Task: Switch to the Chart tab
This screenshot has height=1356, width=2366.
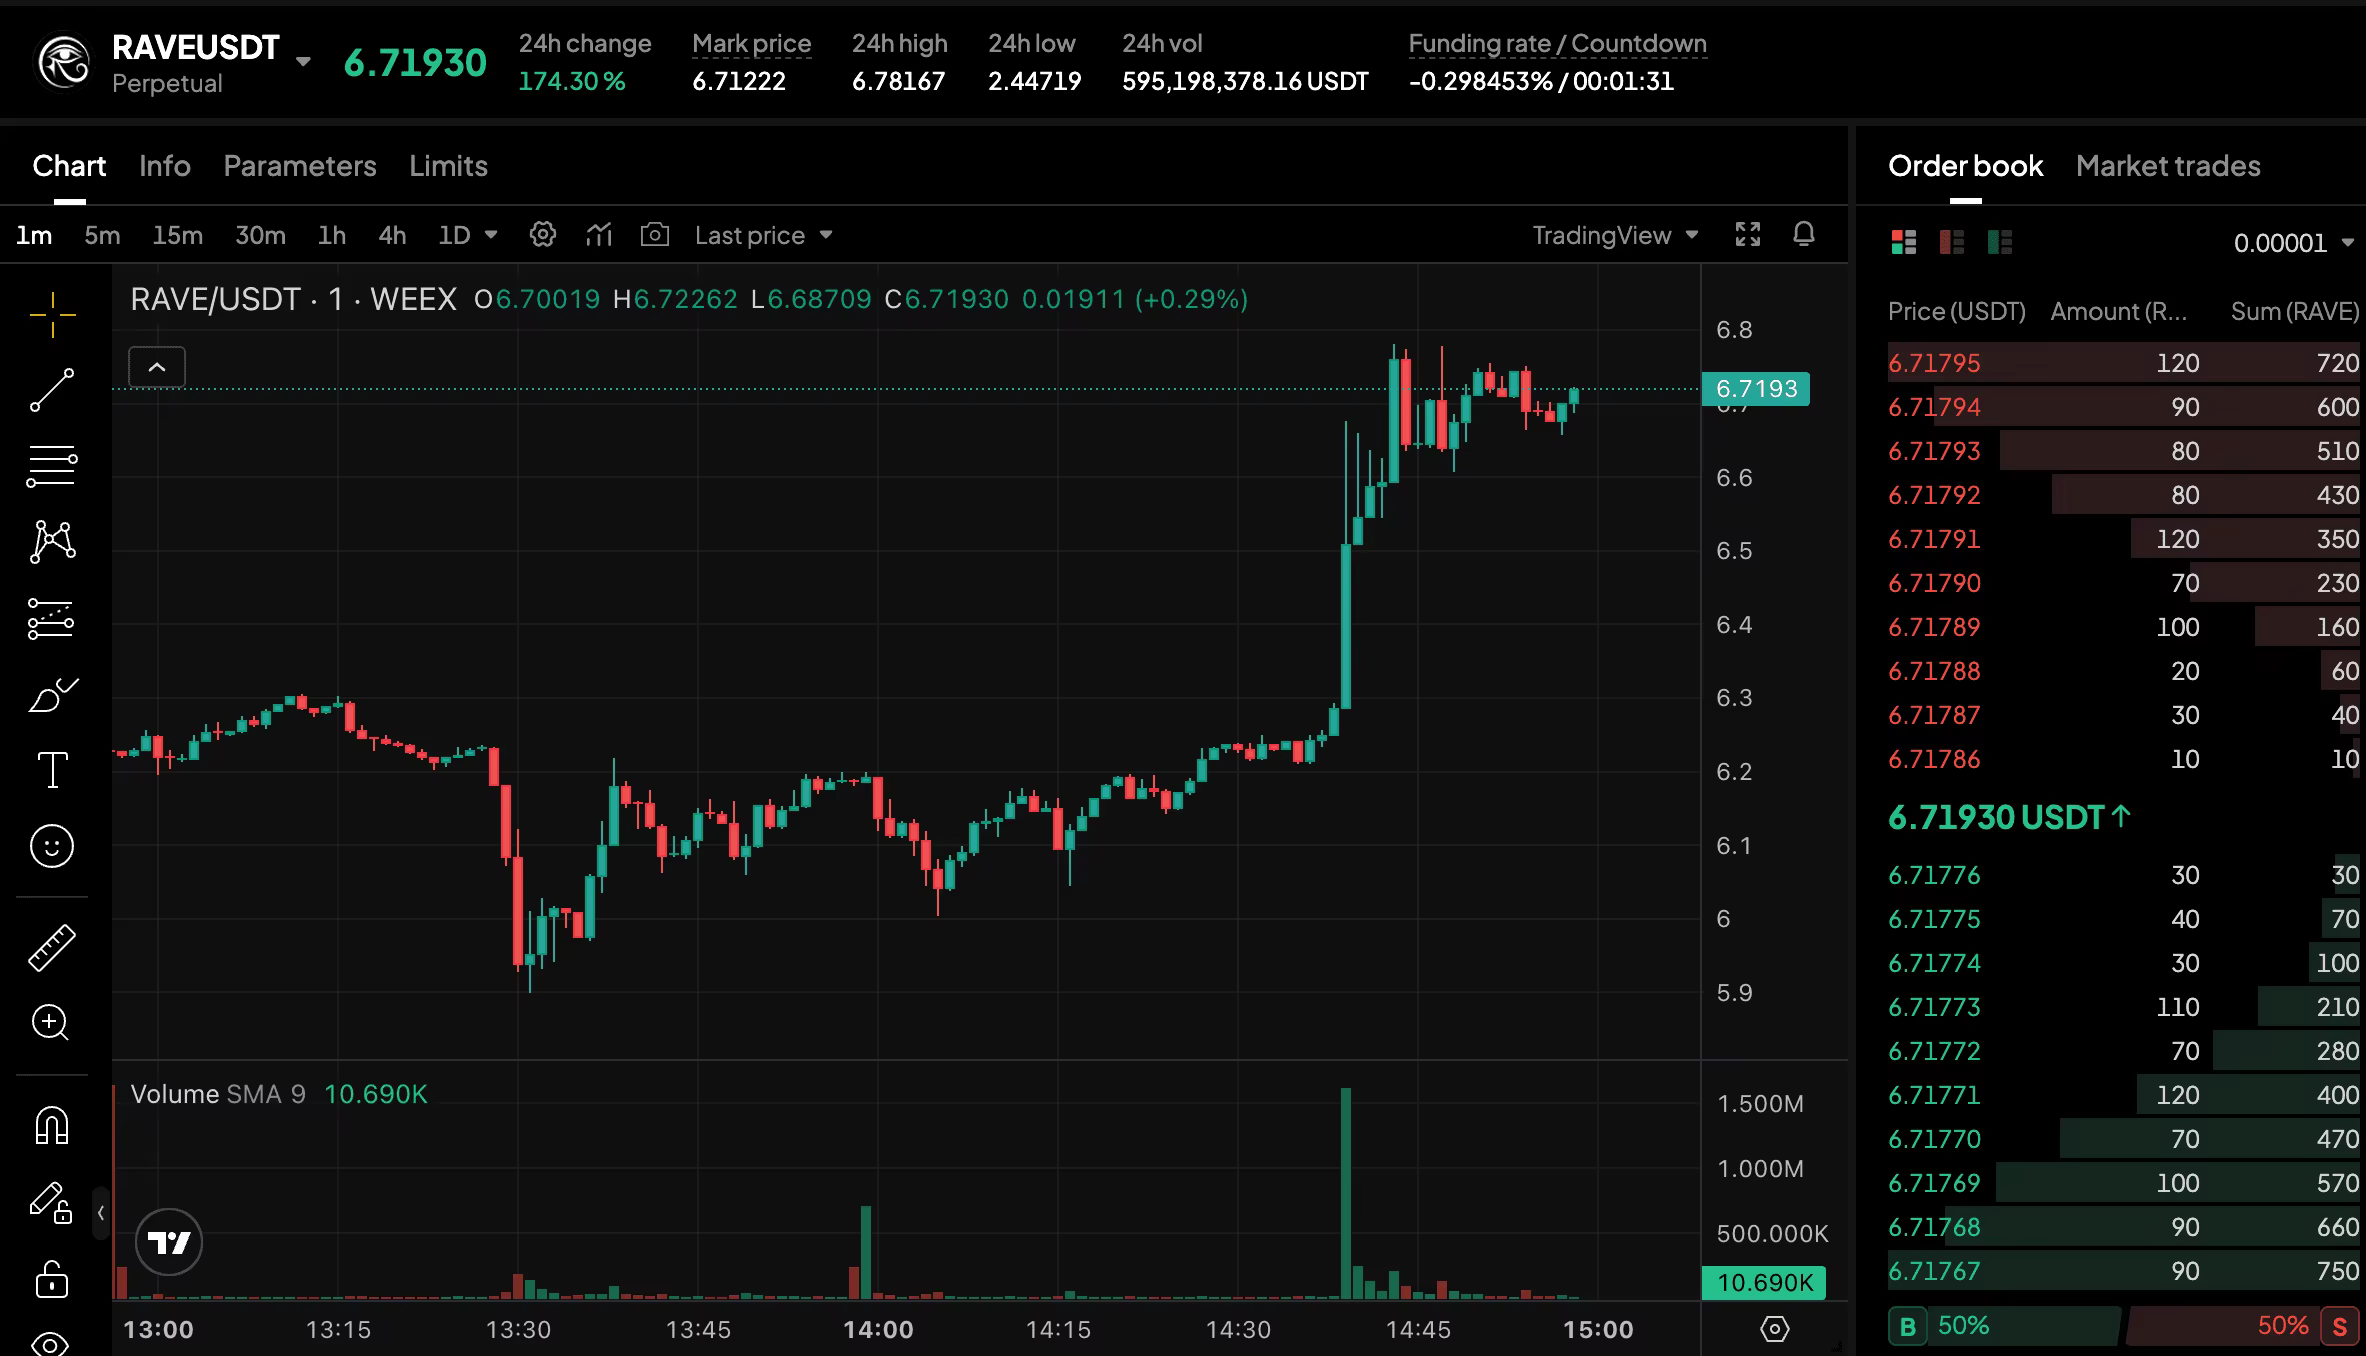Action: tap(69, 166)
